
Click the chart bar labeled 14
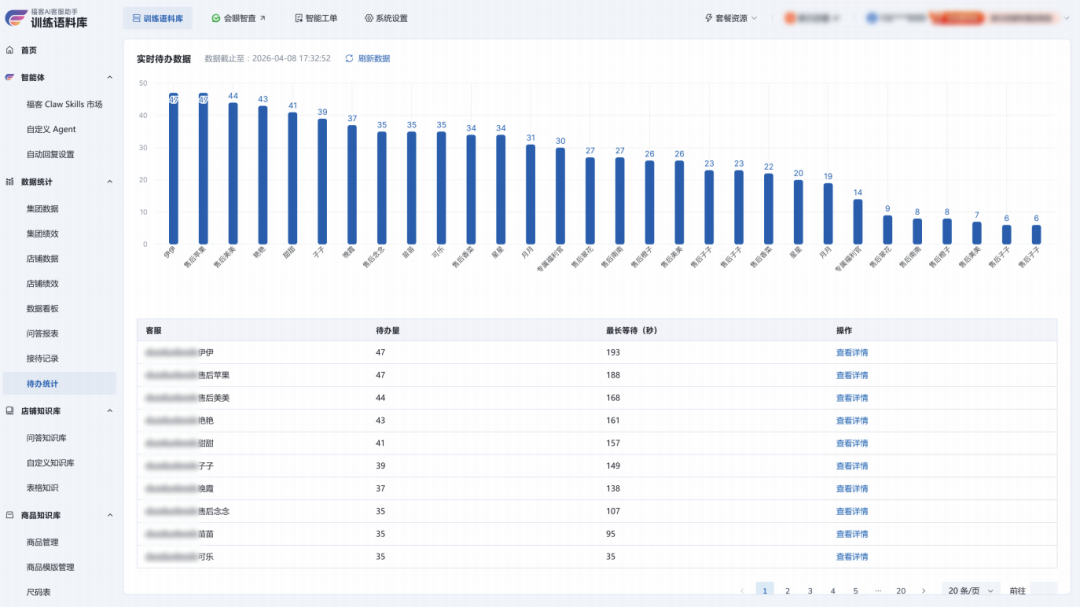pyautogui.click(x=858, y=222)
